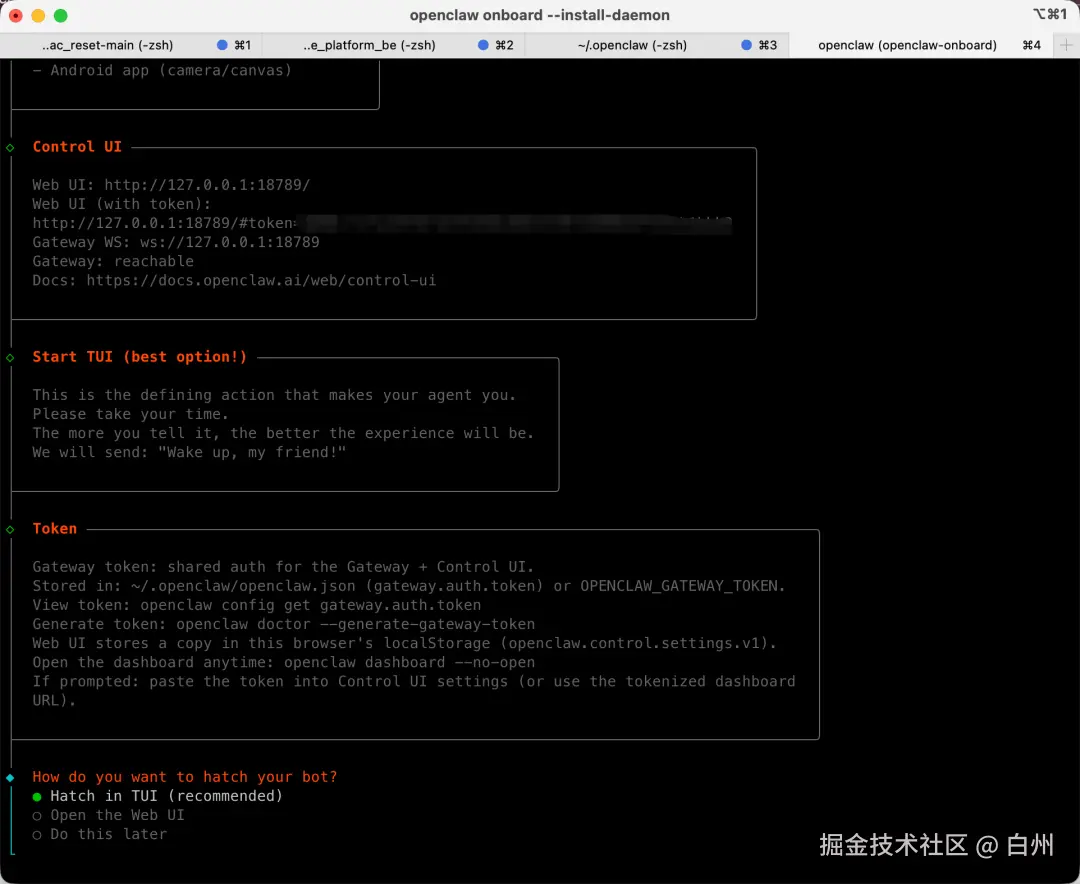Click the 'Web UI (with token):' label

coord(121,204)
